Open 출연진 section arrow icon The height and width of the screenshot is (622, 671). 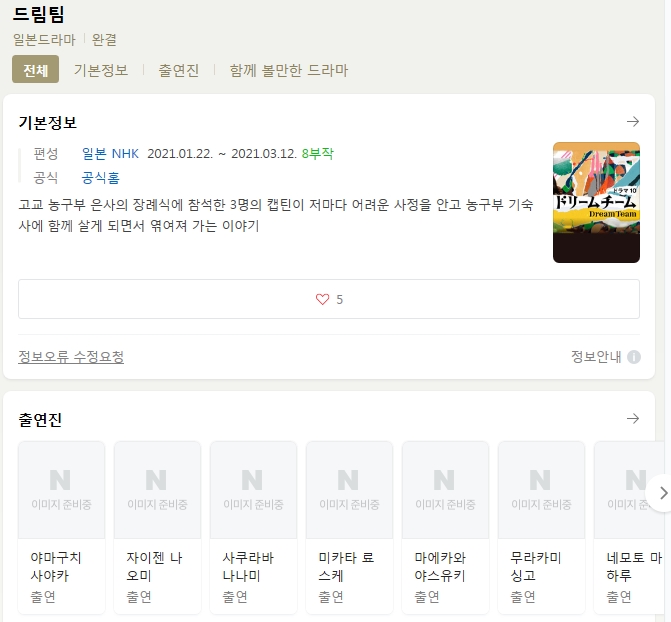633,418
